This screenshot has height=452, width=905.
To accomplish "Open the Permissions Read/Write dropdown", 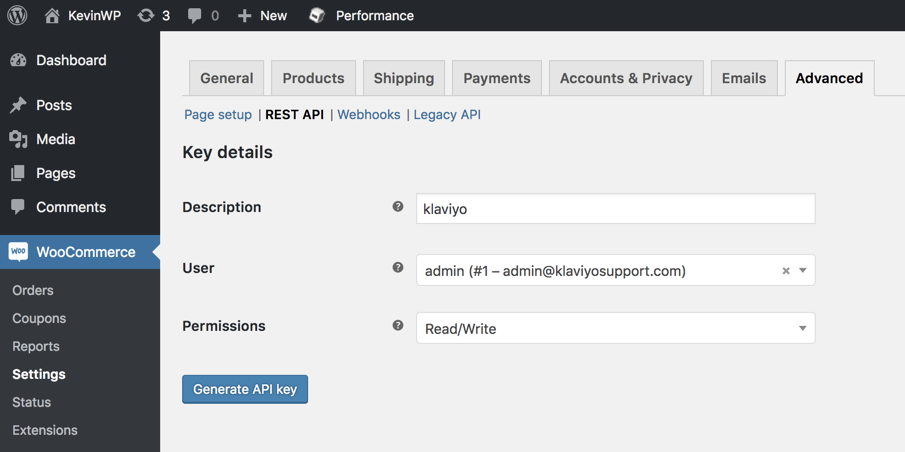I will (x=615, y=328).
